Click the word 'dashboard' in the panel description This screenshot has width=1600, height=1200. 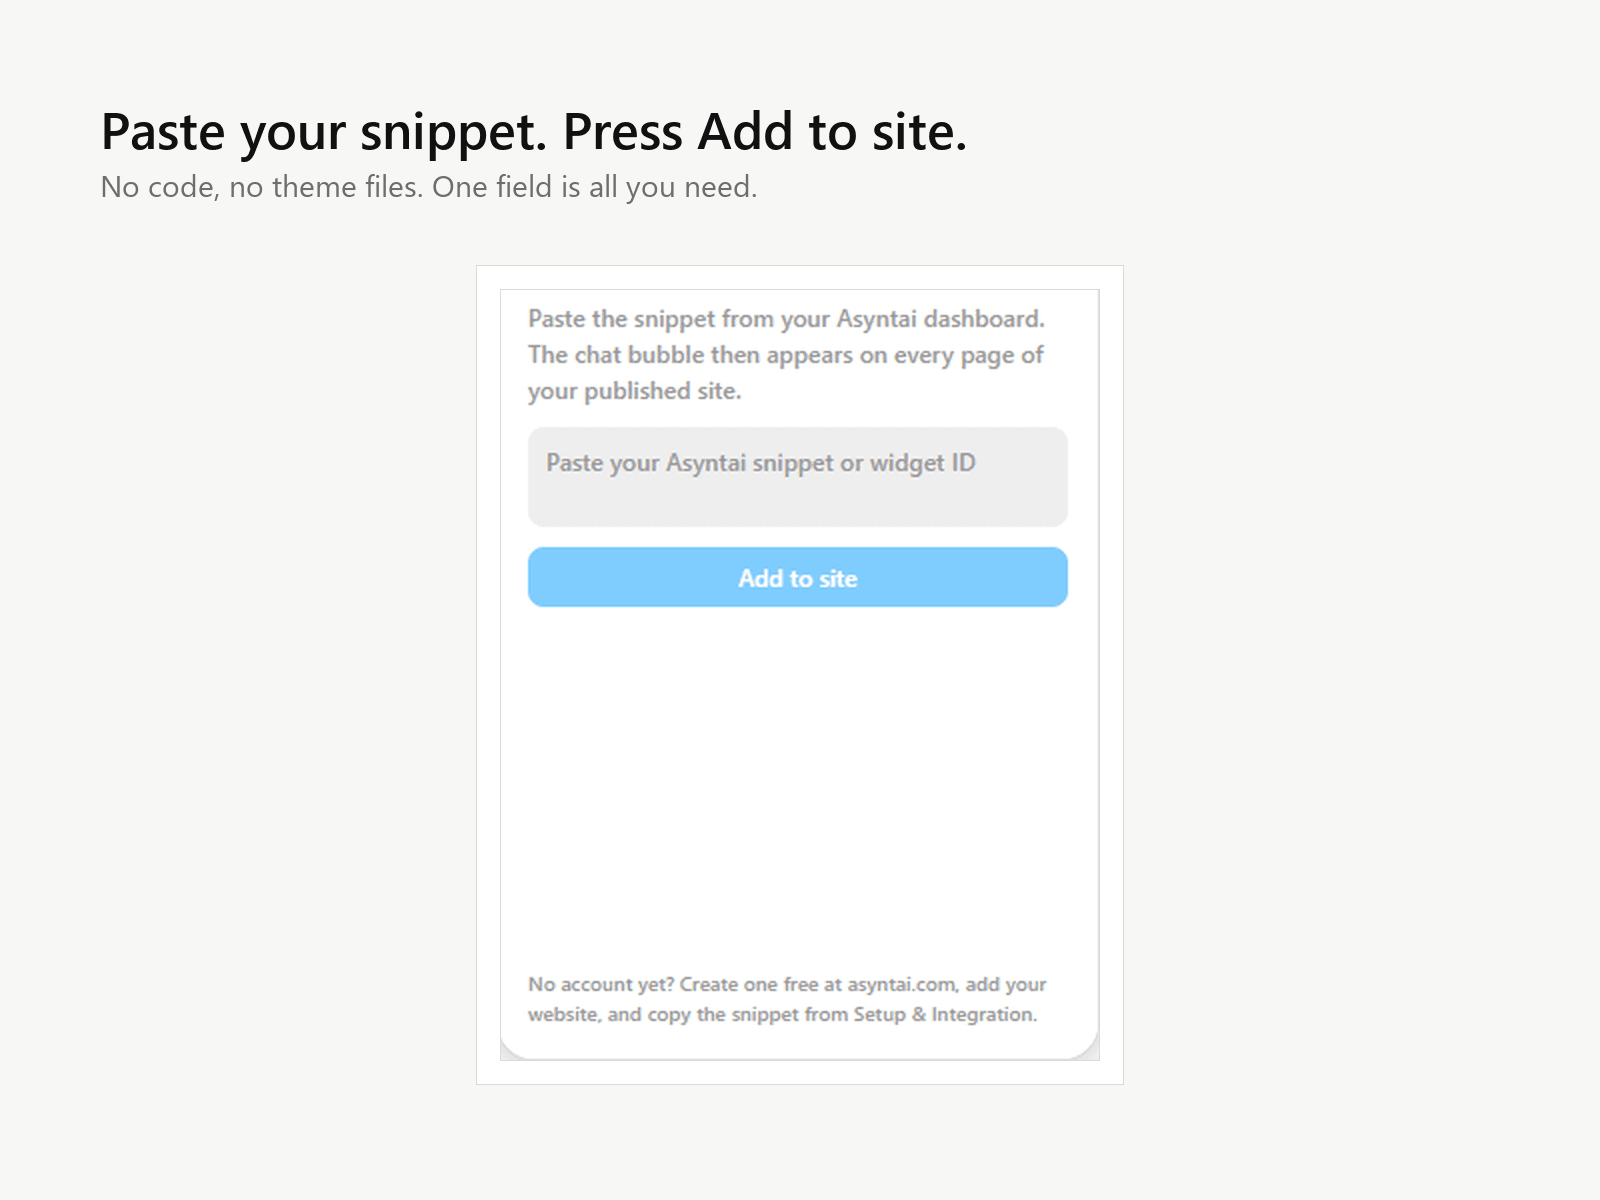tap(983, 319)
